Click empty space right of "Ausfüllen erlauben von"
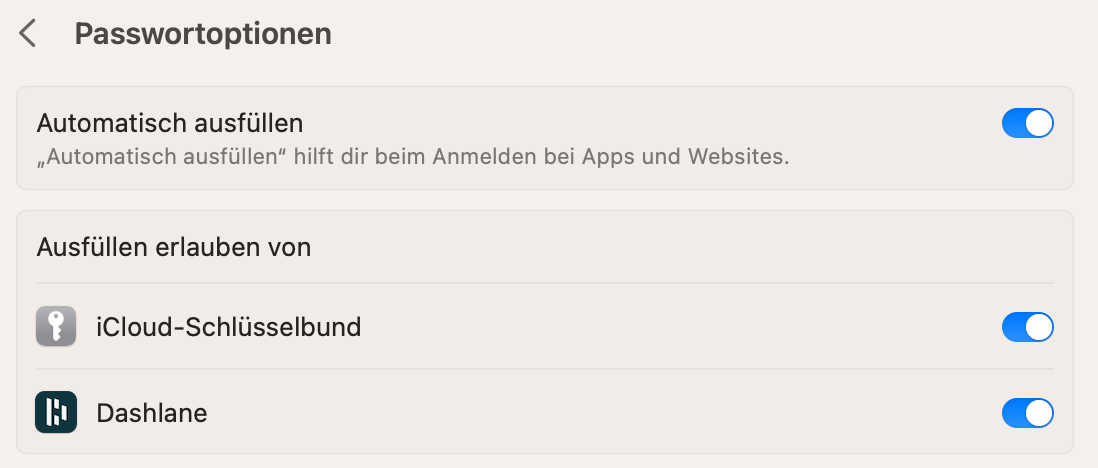Viewport: 1098px width, 468px height. coord(680,247)
